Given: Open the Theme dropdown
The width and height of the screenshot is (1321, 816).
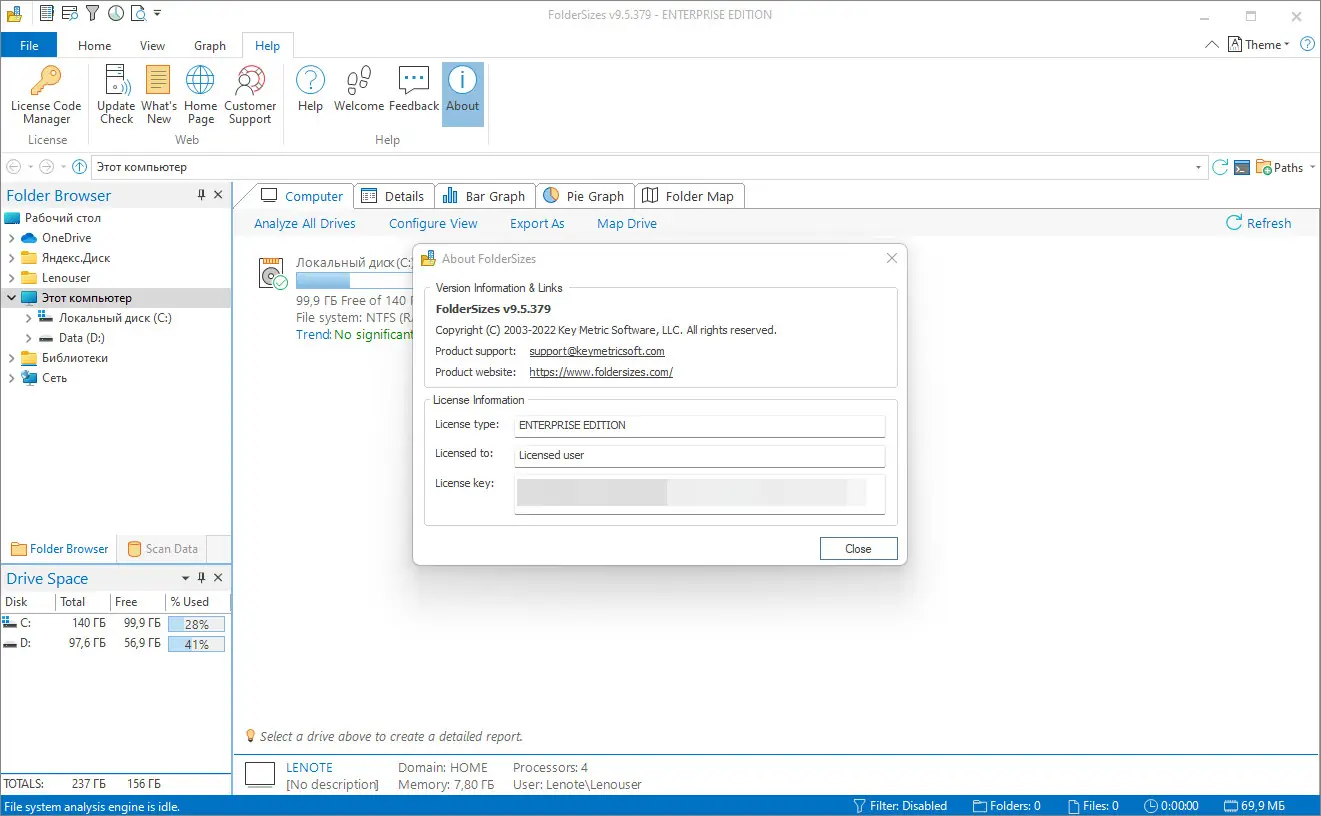Looking at the screenshot, I should coord(1259,45).
